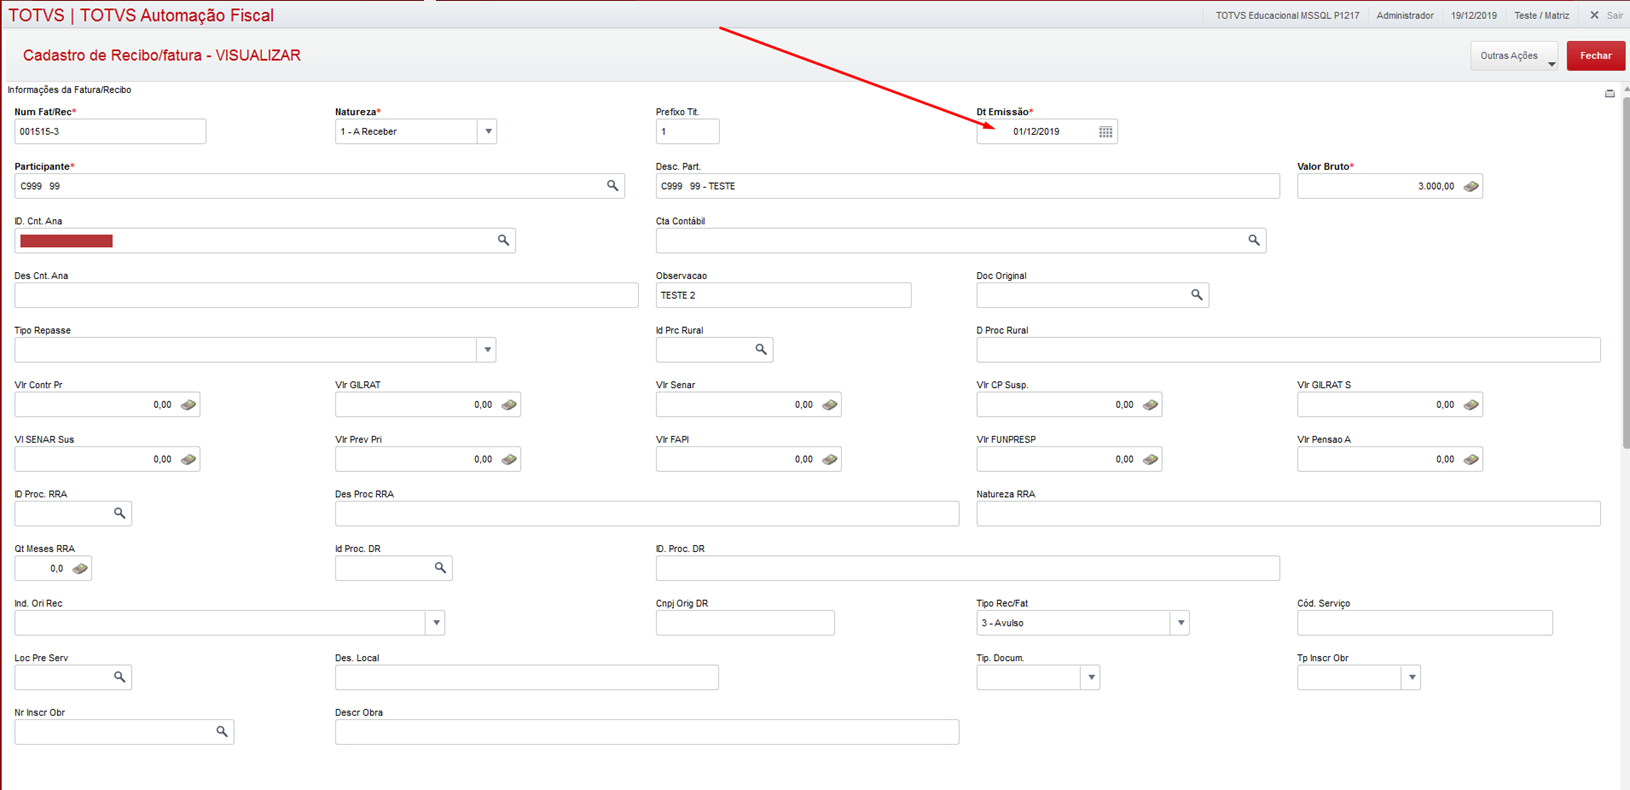Click TOTVS Educacional MSSQL P1217 environment label
The width and height of the screenshot is (1630, 790).
(x=1287, y=15)
